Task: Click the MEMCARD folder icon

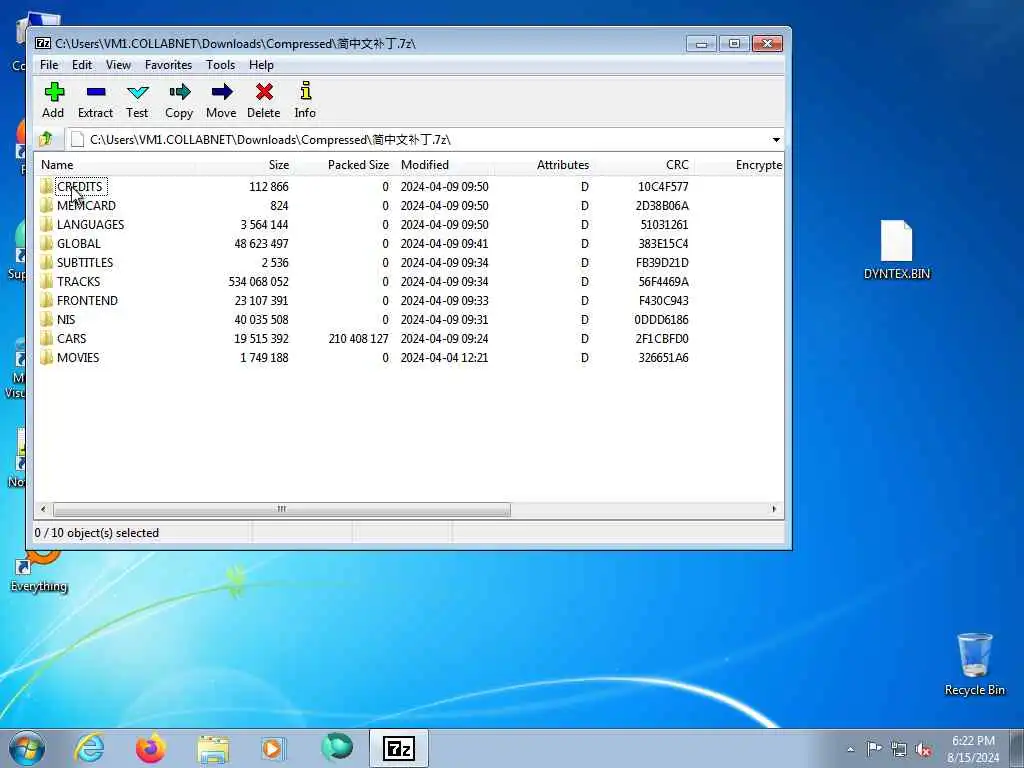Action: pyautogui.click(x=46, y=205)
